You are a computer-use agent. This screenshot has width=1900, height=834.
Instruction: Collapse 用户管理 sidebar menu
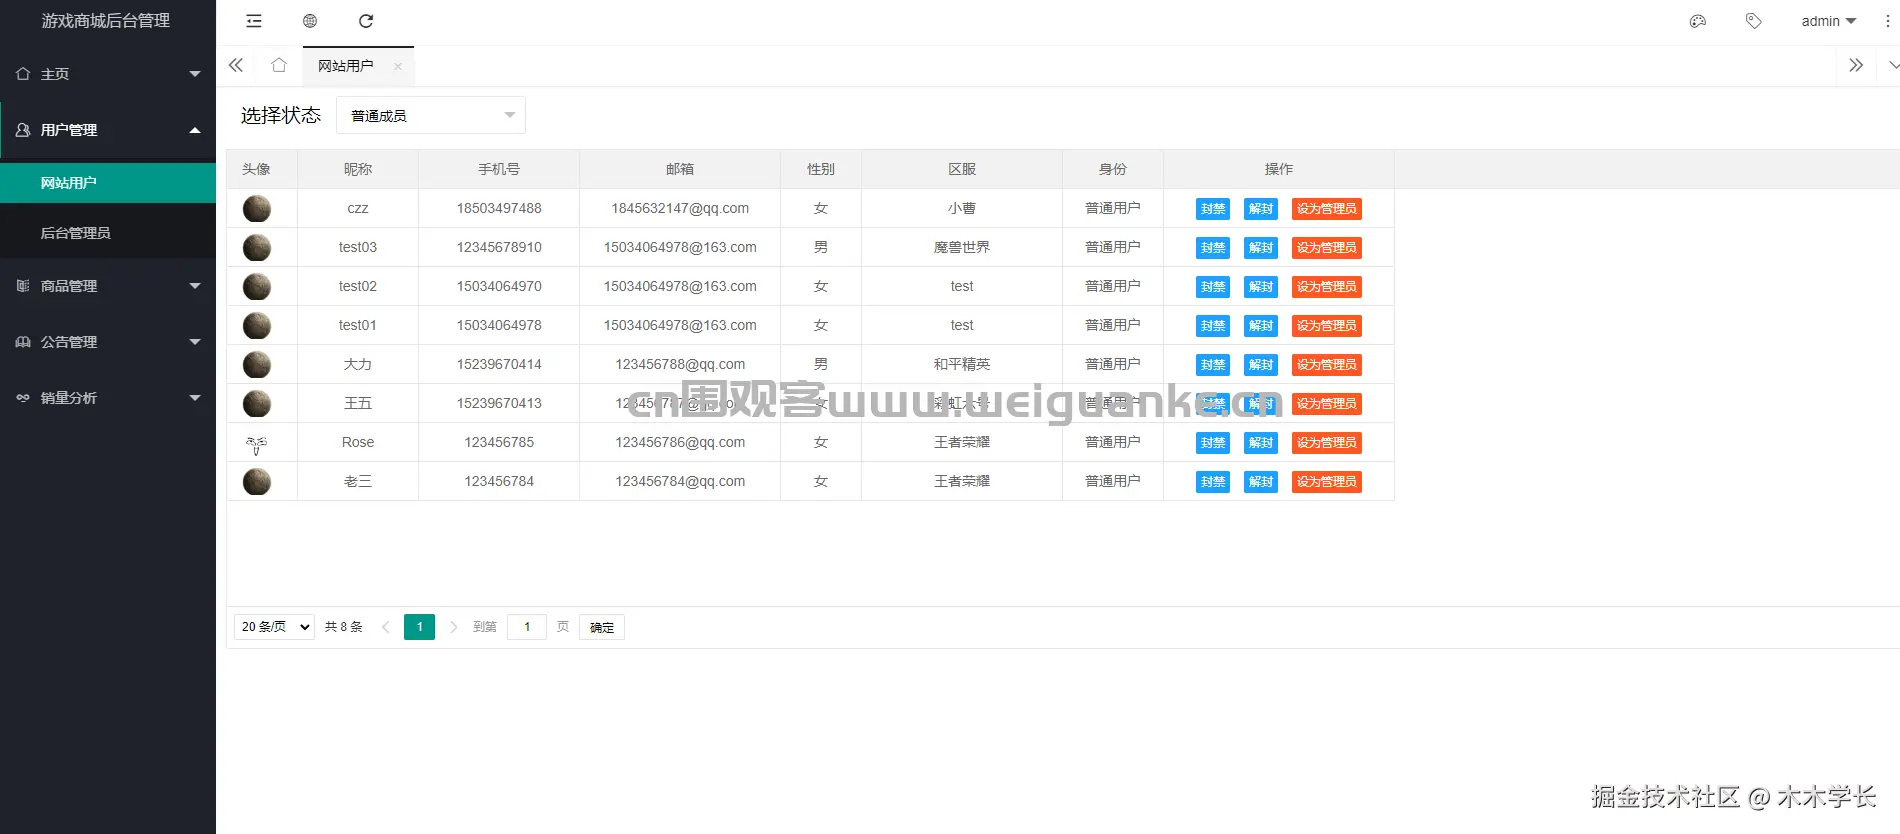108,130
